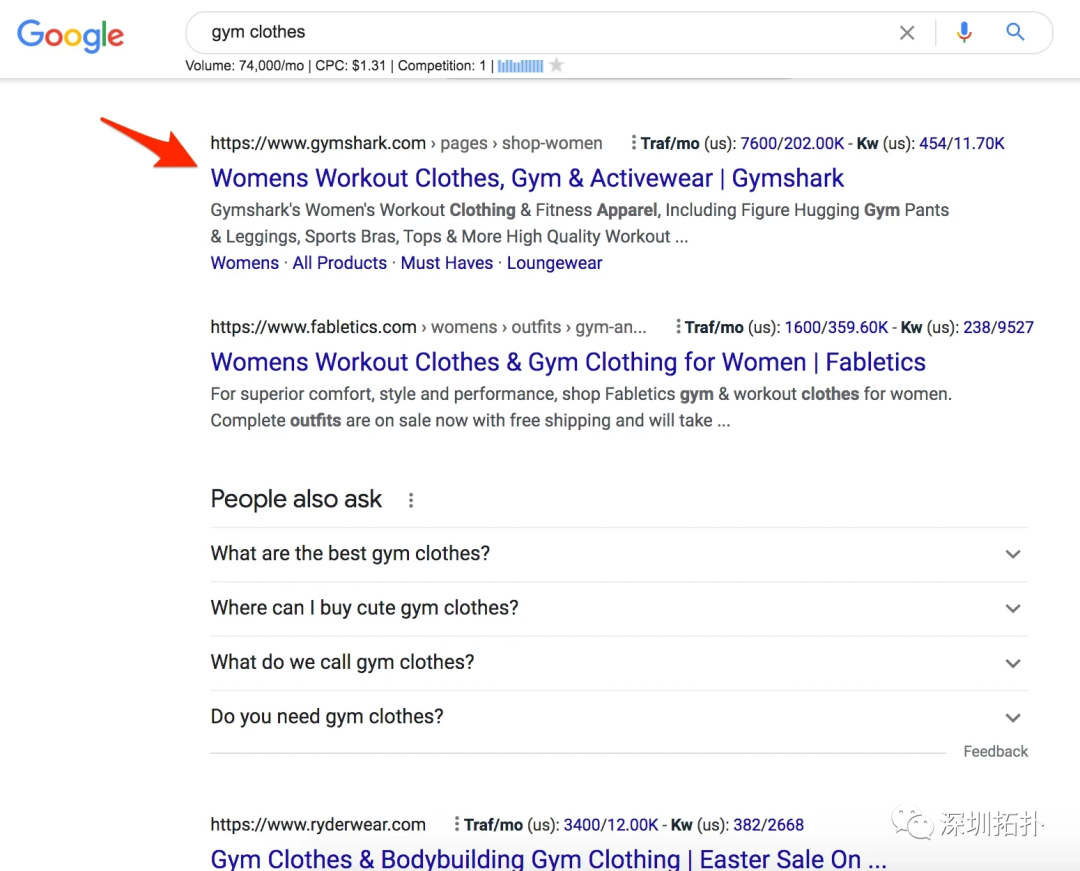1080x871 pixels.
Task: Open the three-dot menu beside the ryderwear.com URL
Action: 457,823
